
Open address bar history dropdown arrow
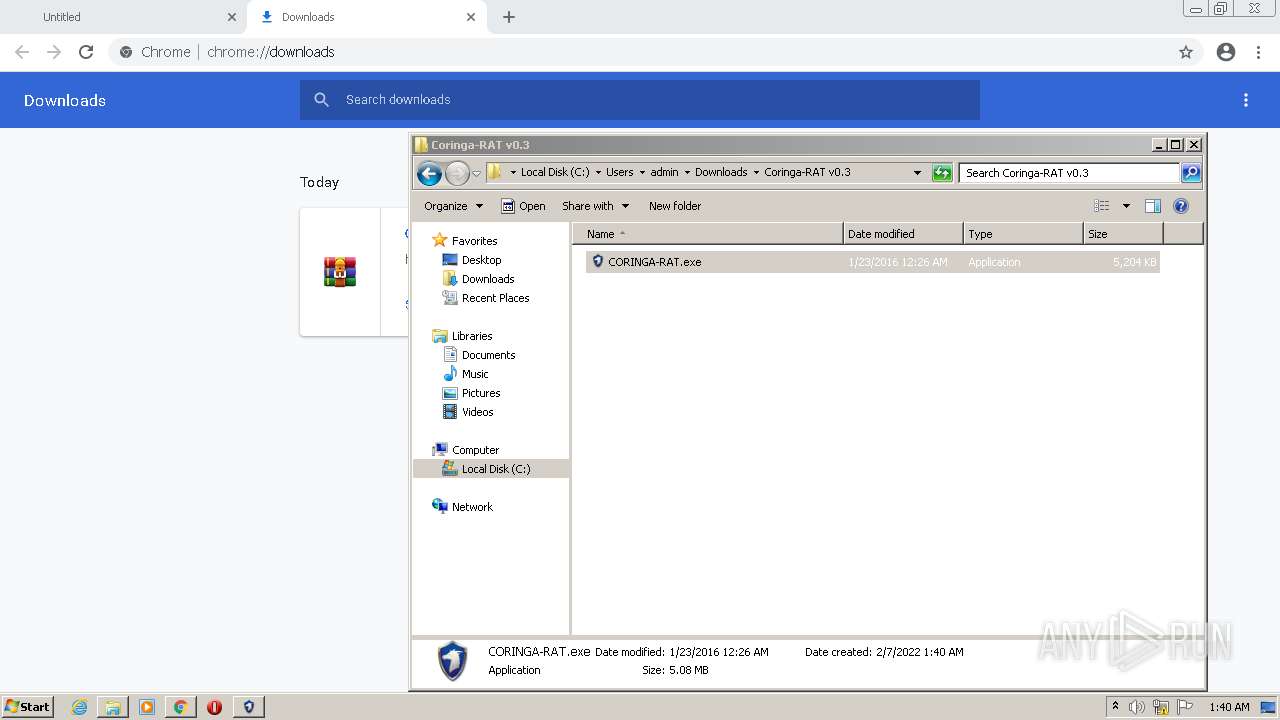pos(917,173)
